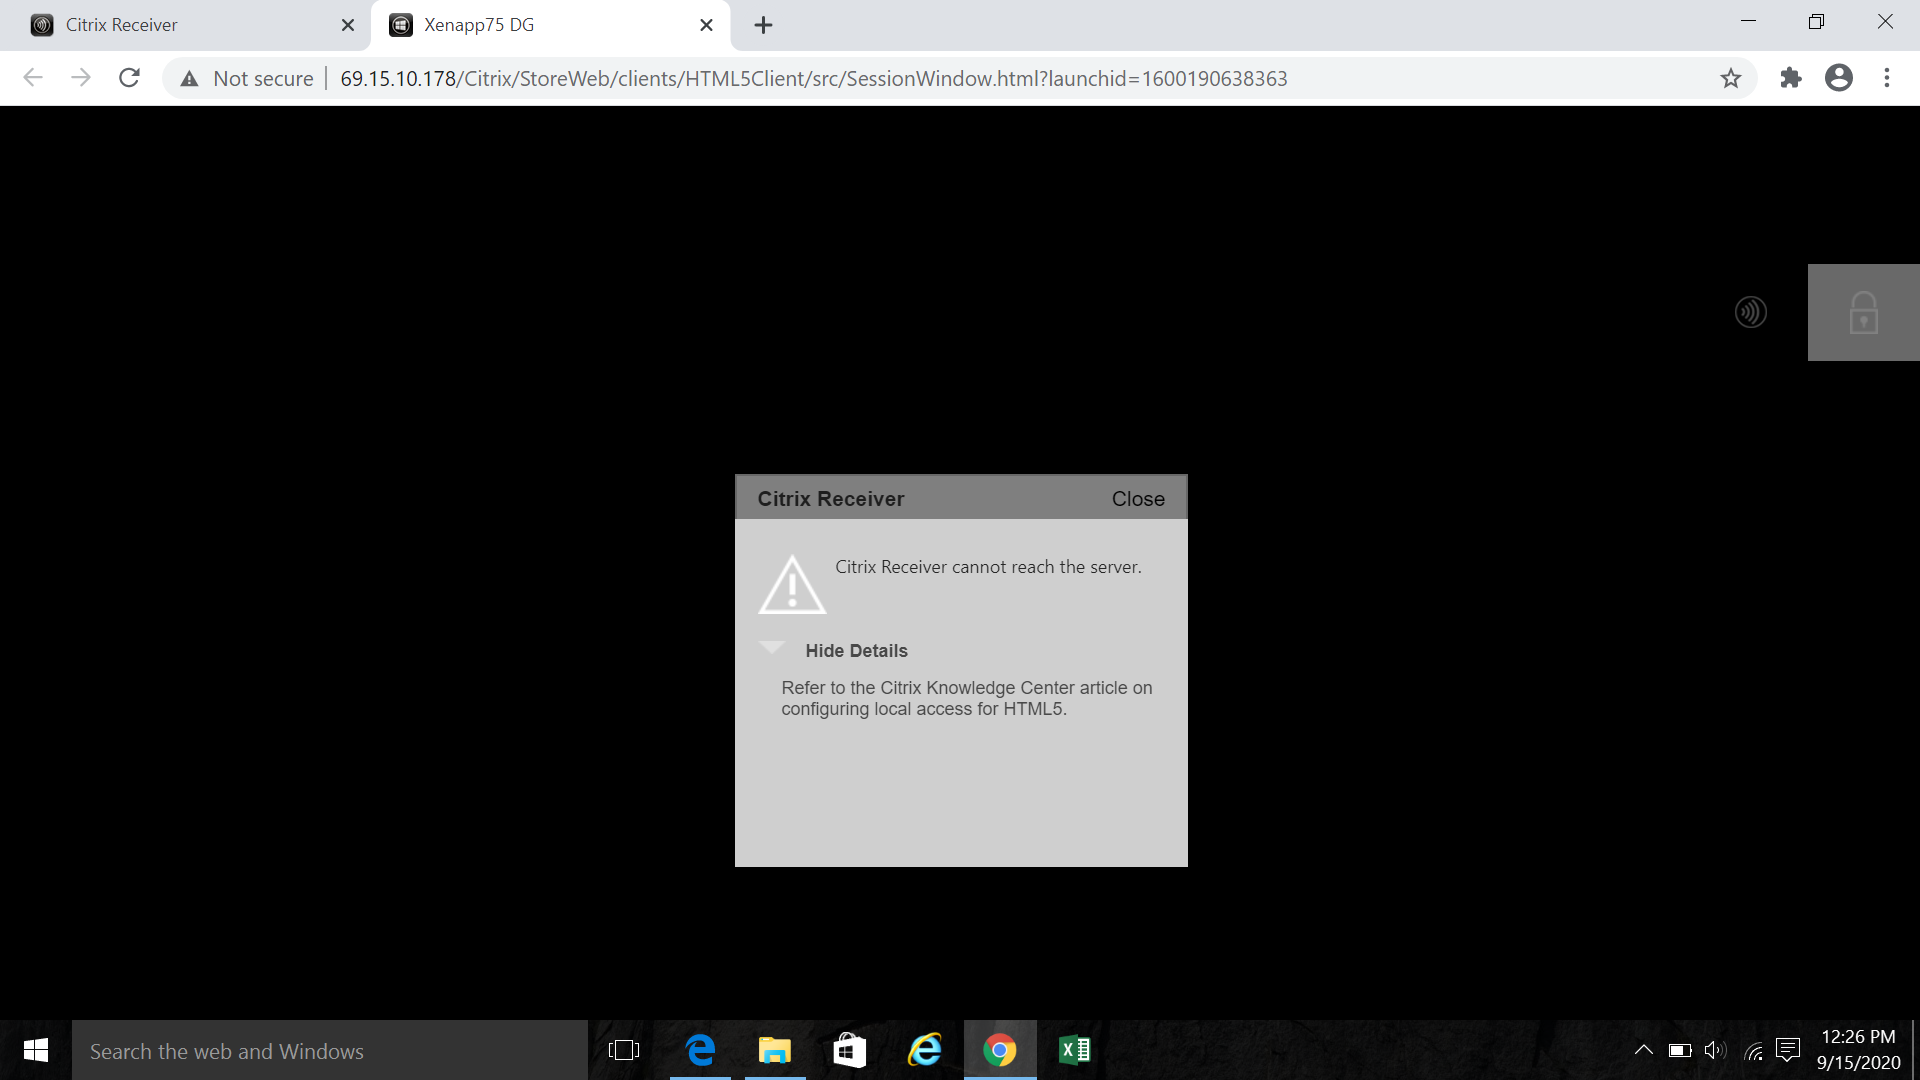1920x1080 pixels.
Task: Open Excel from the taskbar
Action: (1074, 1050)
